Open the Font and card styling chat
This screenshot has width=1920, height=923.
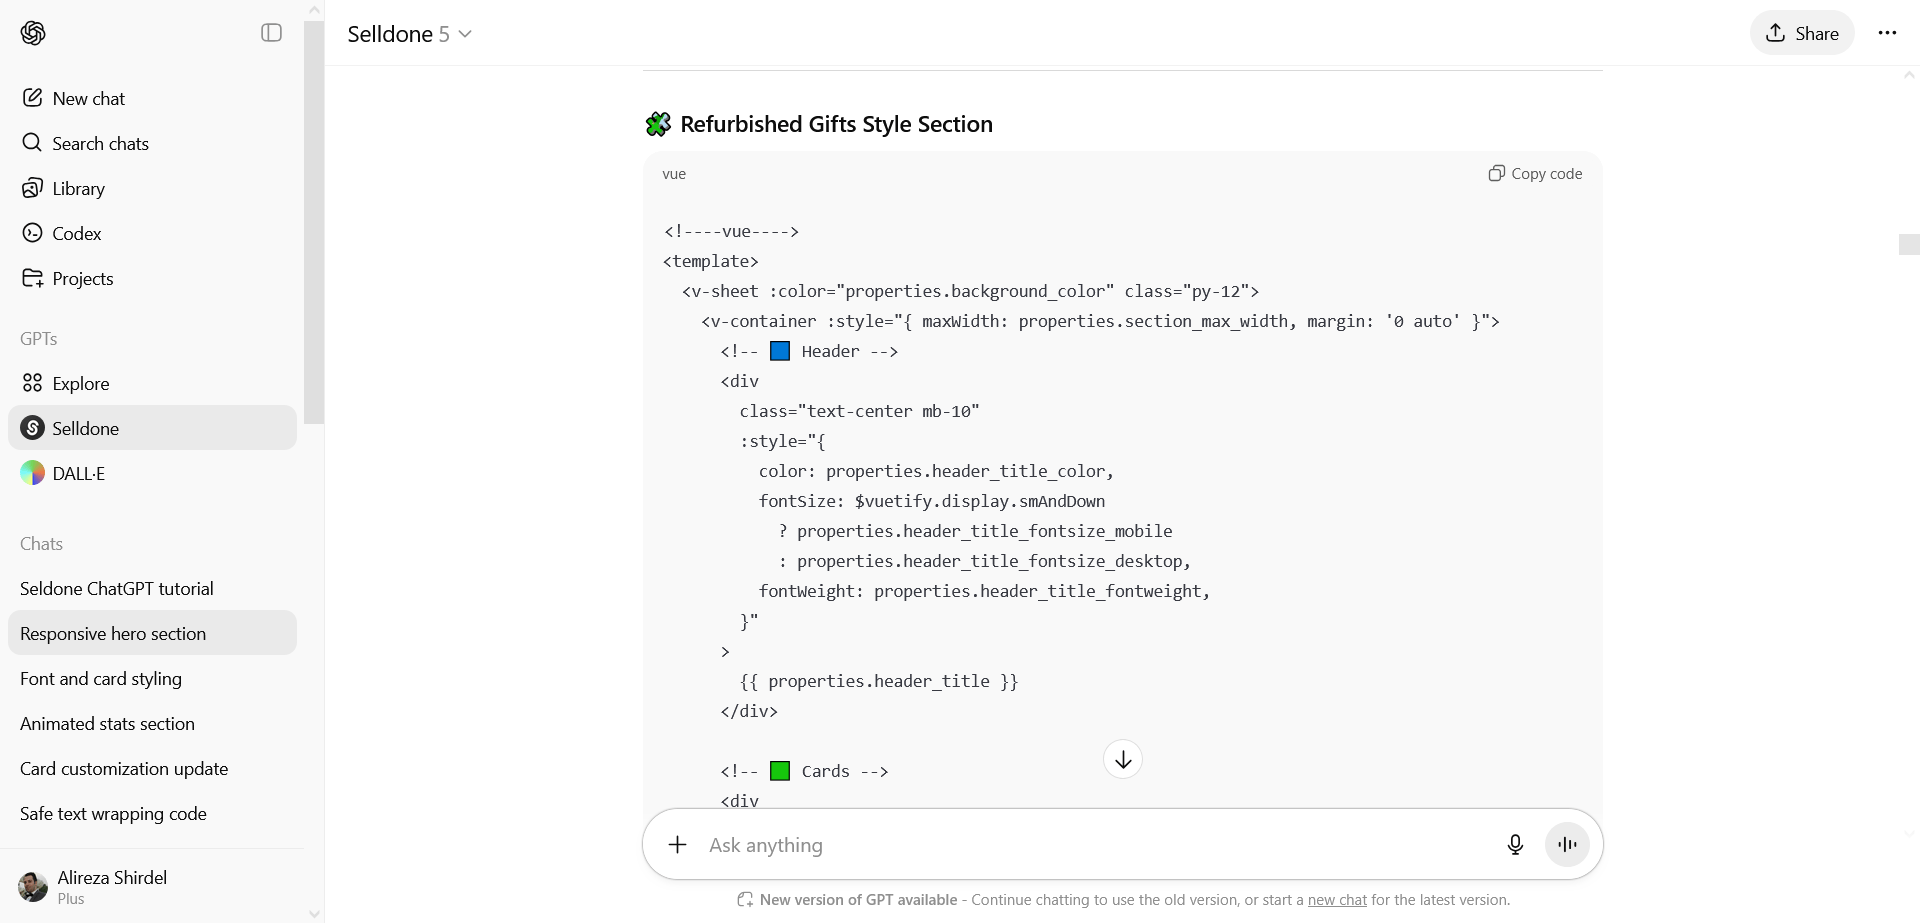pos(152,678)
